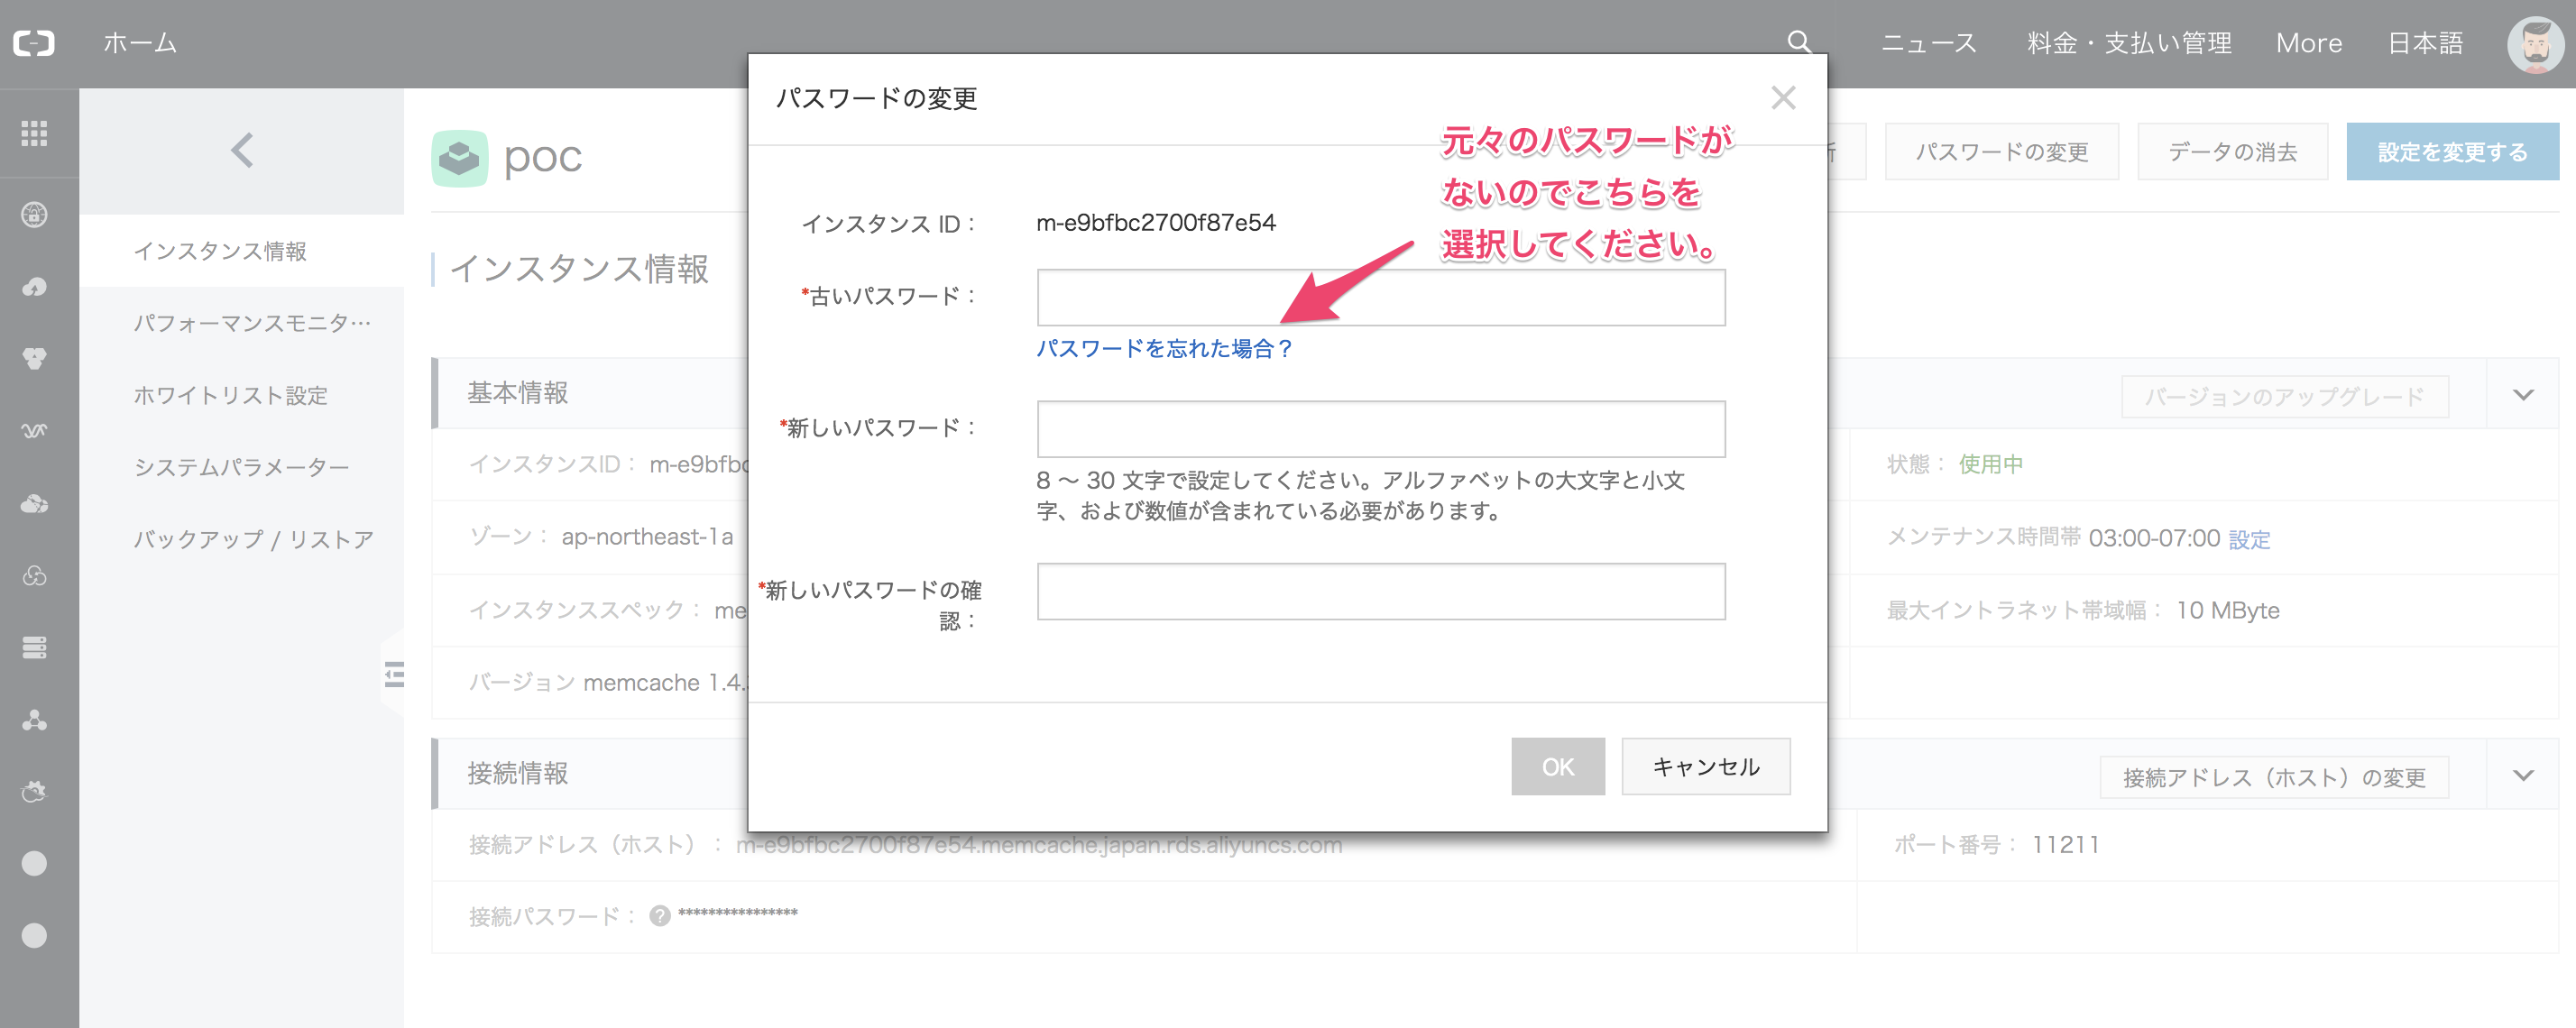
Task: Open the products grid menu icon
Action: (34, 133)
